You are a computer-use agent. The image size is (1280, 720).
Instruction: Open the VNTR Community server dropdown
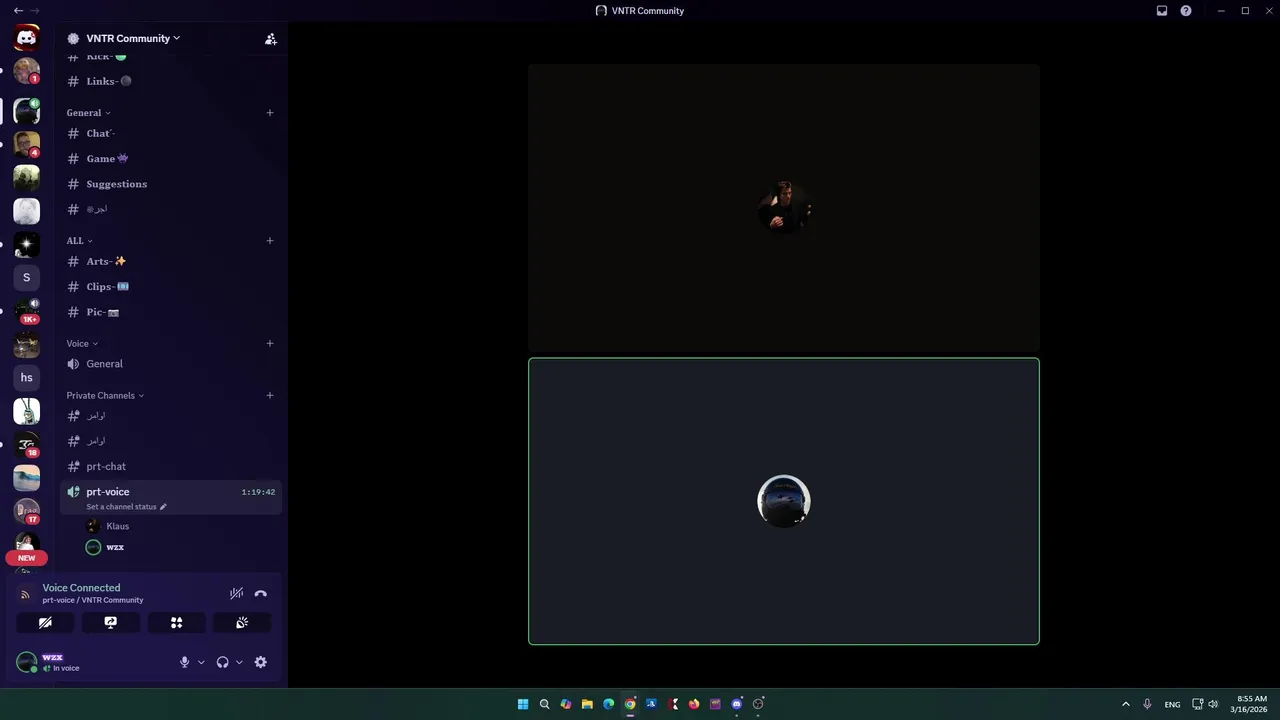[x=133, y=38]
